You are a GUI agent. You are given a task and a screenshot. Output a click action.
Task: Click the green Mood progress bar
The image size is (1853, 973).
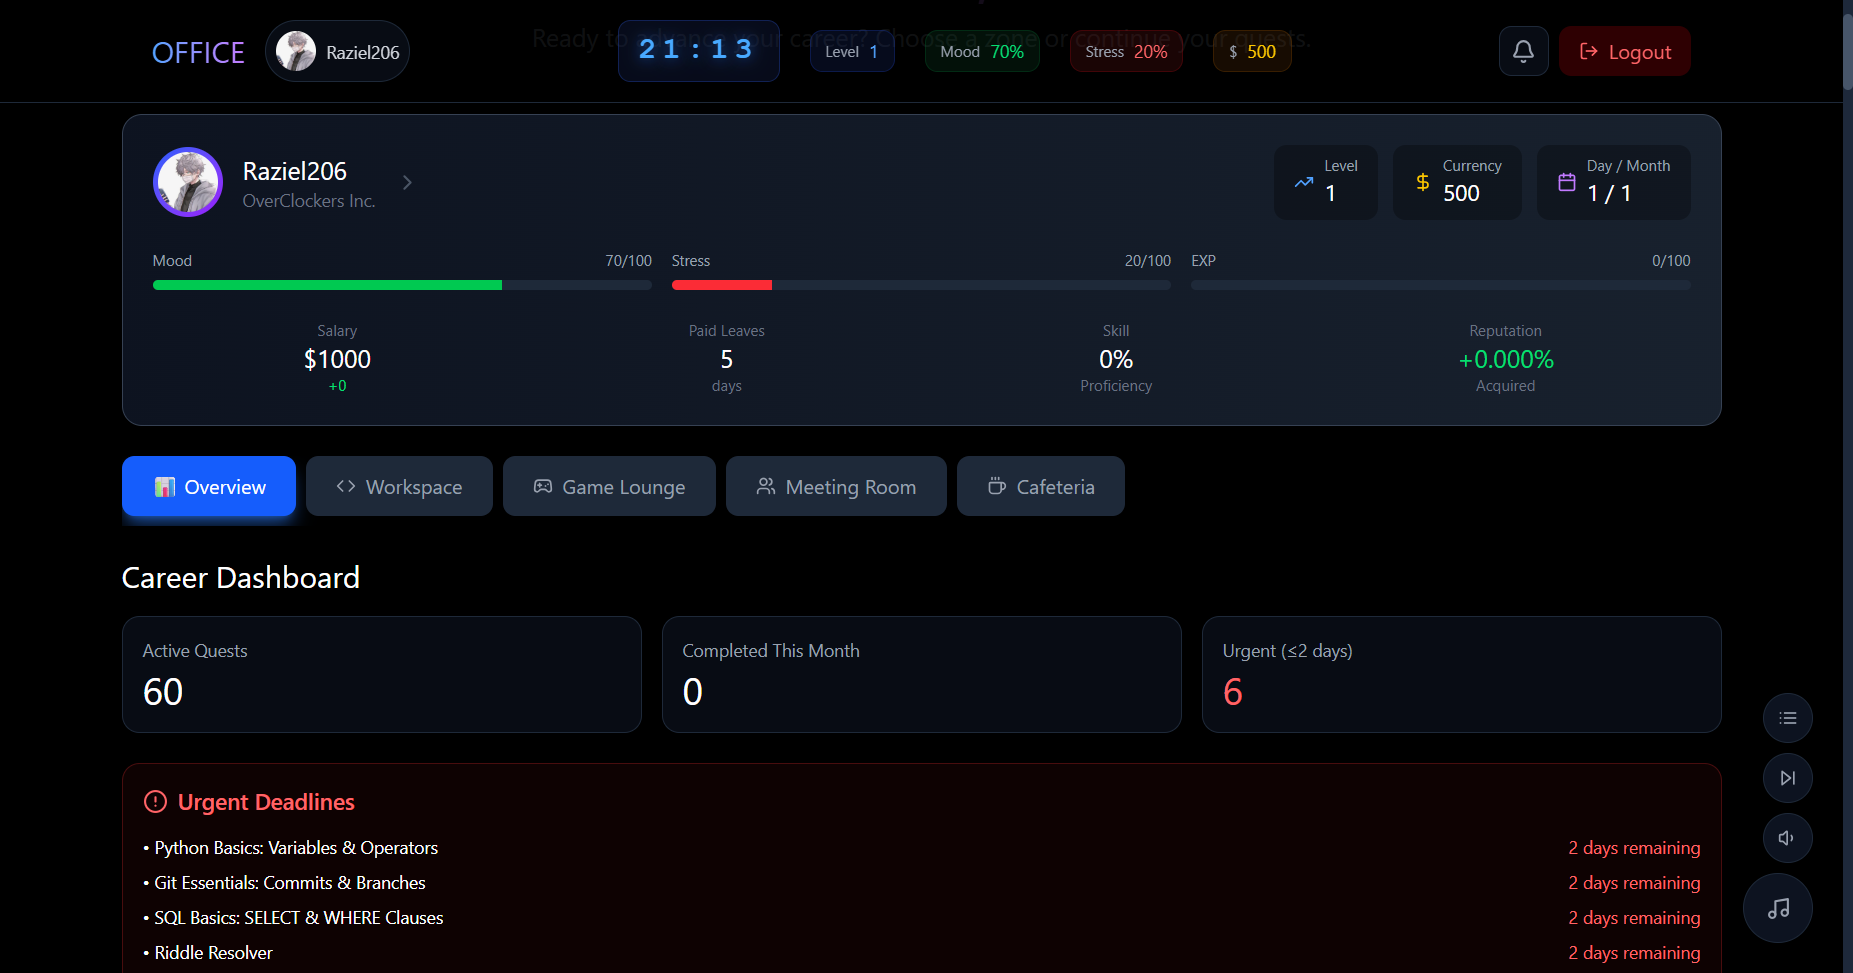402,285
